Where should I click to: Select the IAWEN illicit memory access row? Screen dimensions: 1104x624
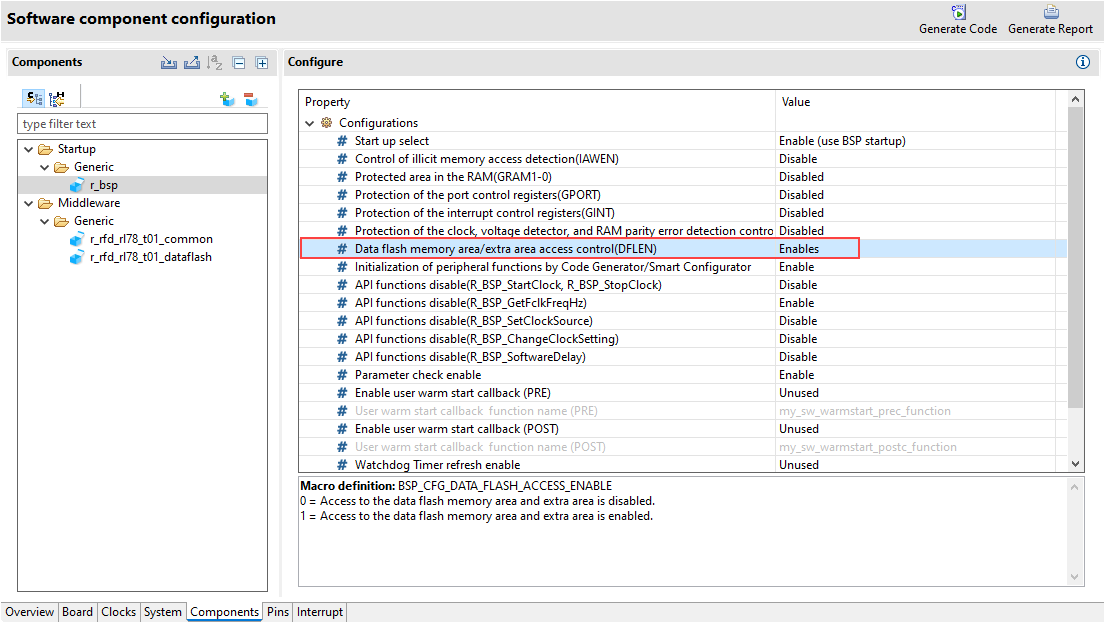coord(683,159)
